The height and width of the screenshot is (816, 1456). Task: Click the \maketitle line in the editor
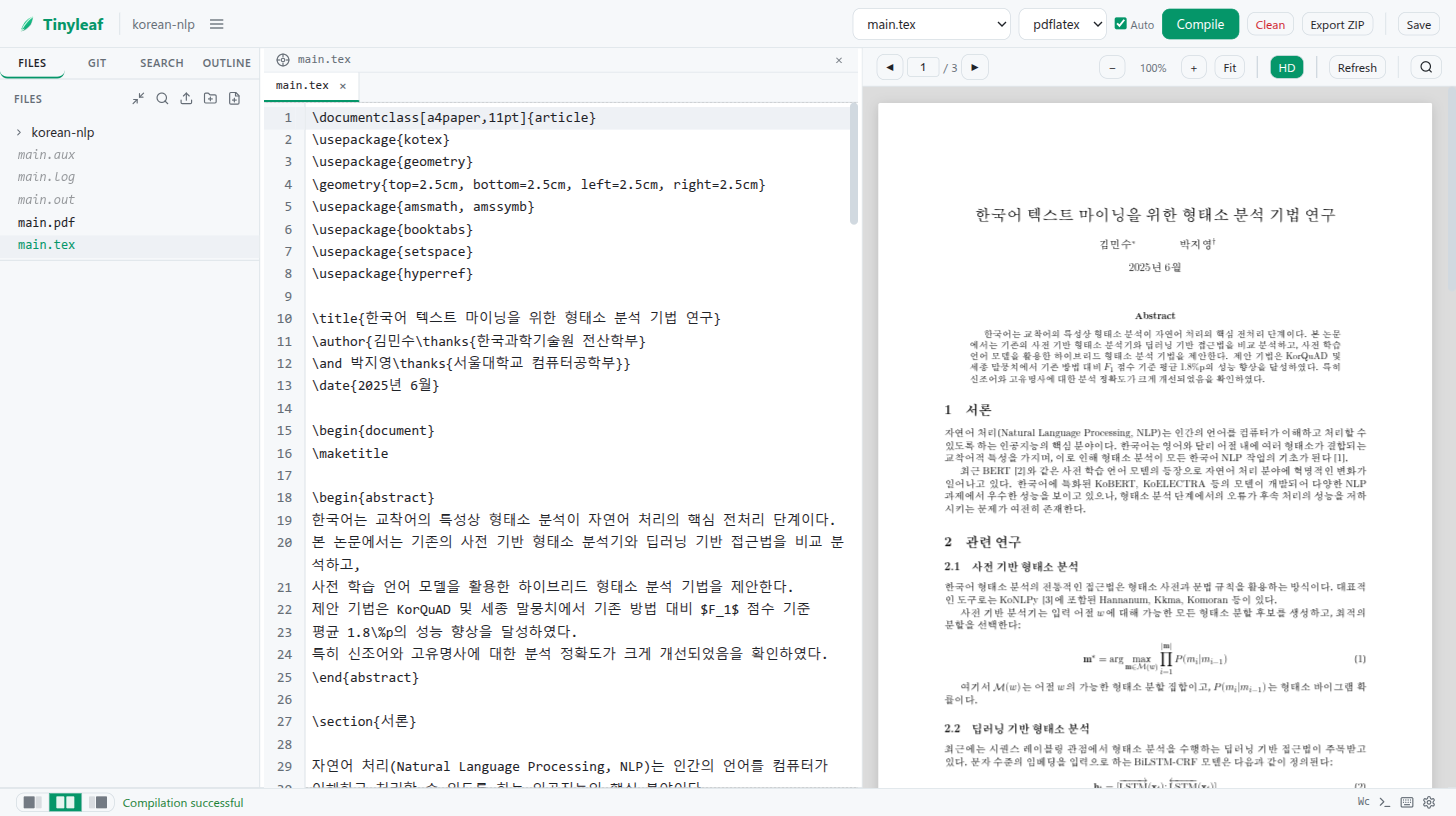click(x=350, y=453)
